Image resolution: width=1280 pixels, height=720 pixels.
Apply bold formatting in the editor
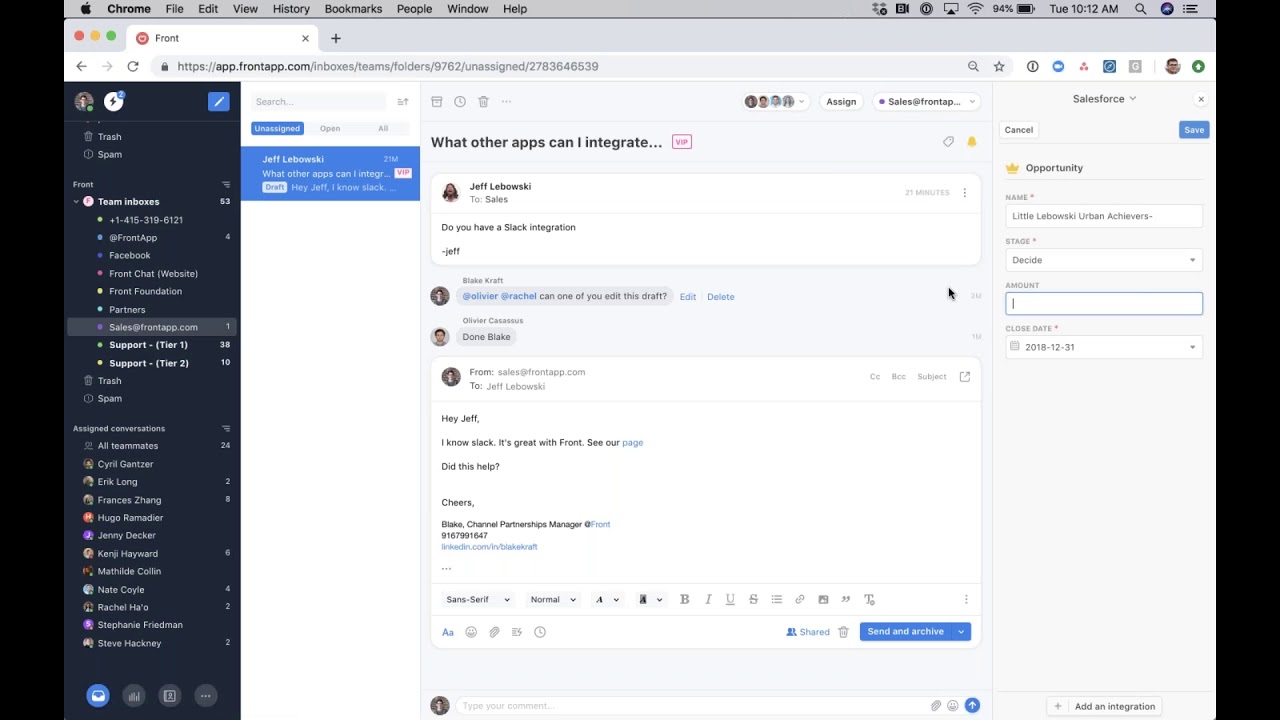pos(685,599)
